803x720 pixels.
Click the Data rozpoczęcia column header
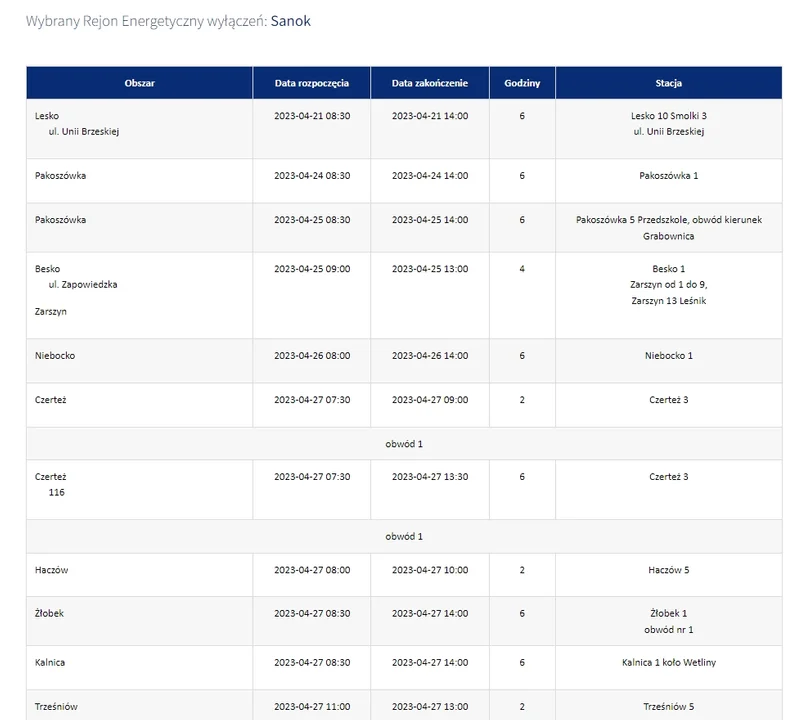point(311,83)
